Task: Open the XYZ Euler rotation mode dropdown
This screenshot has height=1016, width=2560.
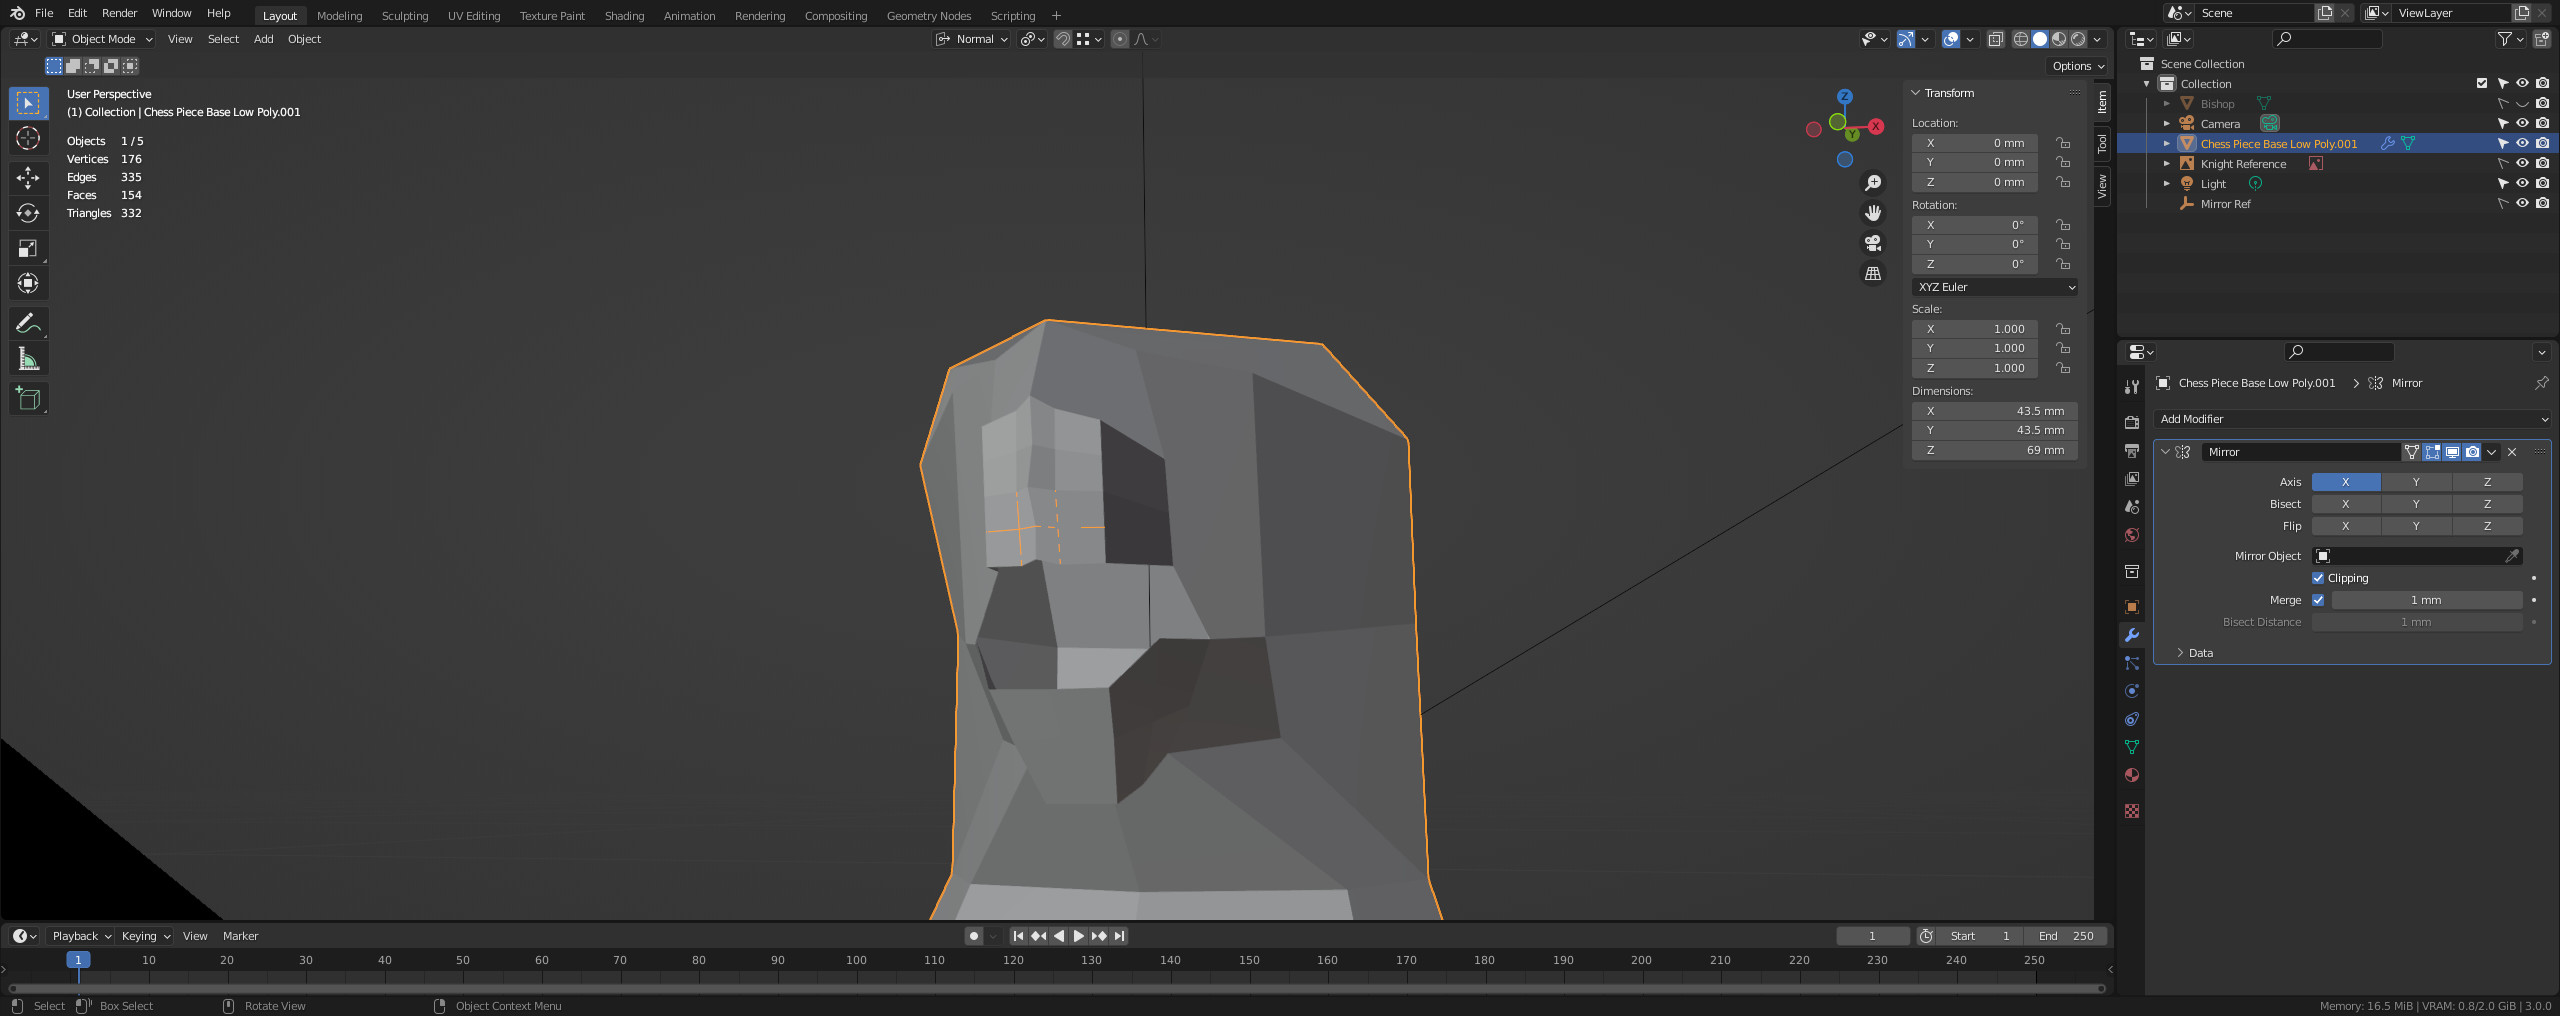Action: [1994, 287]
